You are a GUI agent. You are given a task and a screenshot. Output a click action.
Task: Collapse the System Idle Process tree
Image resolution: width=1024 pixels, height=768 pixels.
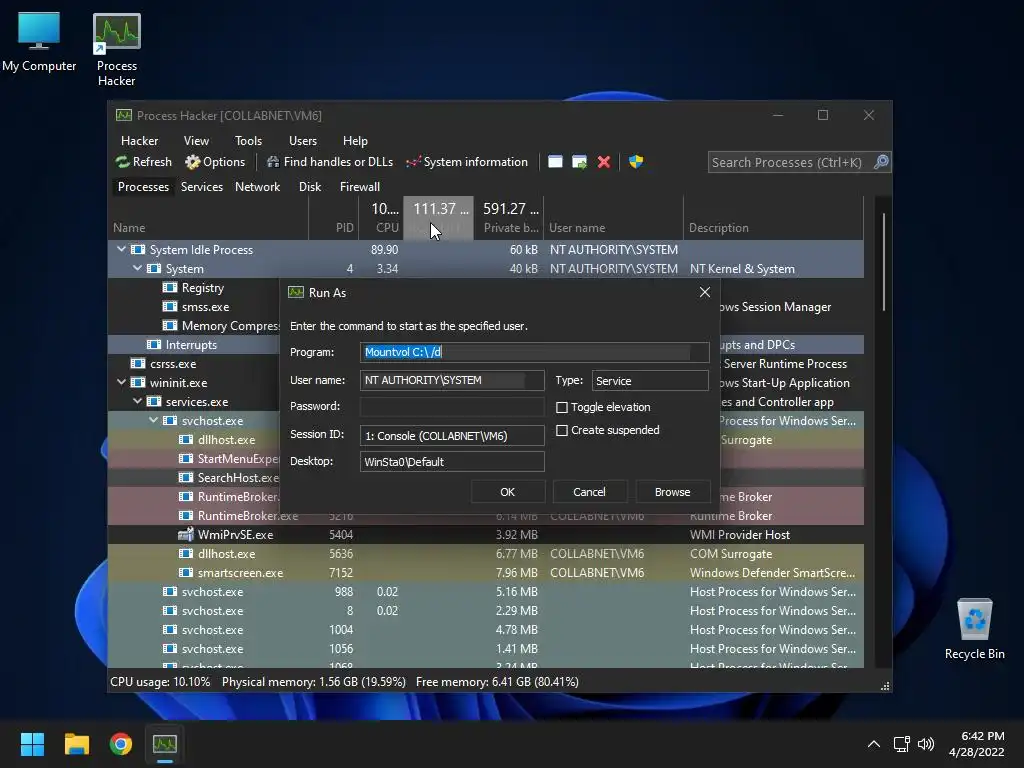[121, 249]
